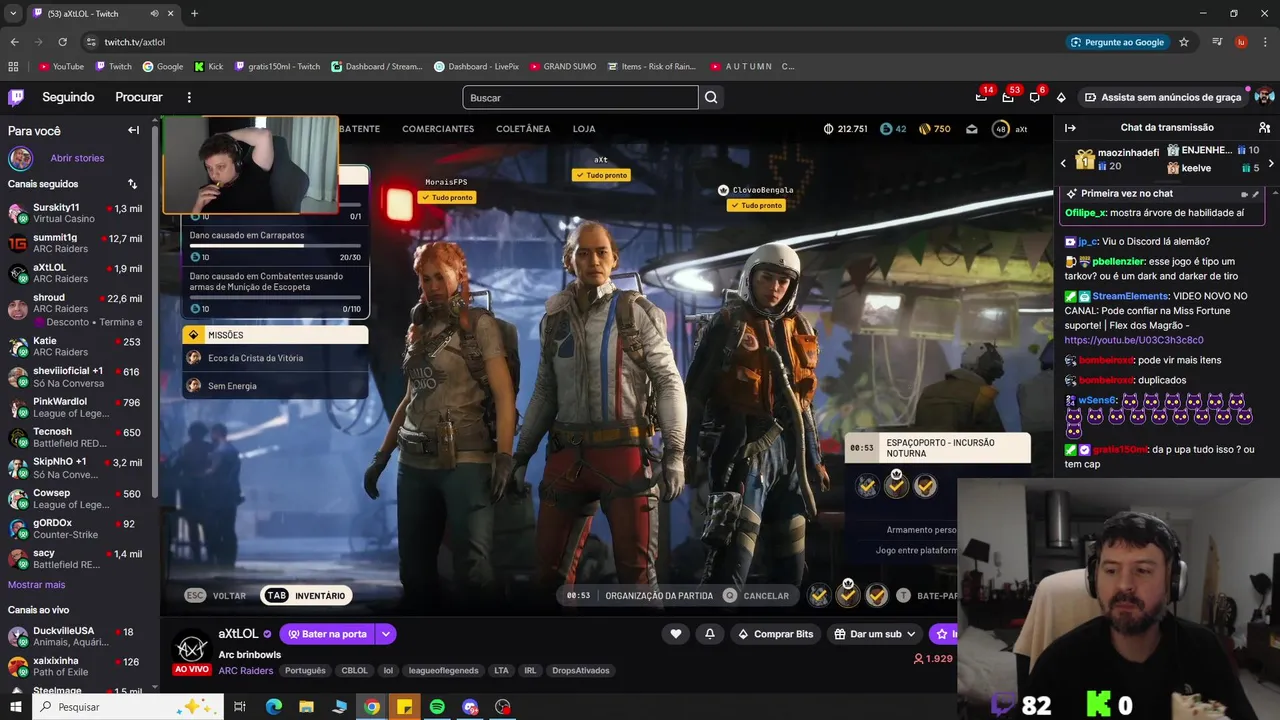Open Katie channel in sidebar

77,346
